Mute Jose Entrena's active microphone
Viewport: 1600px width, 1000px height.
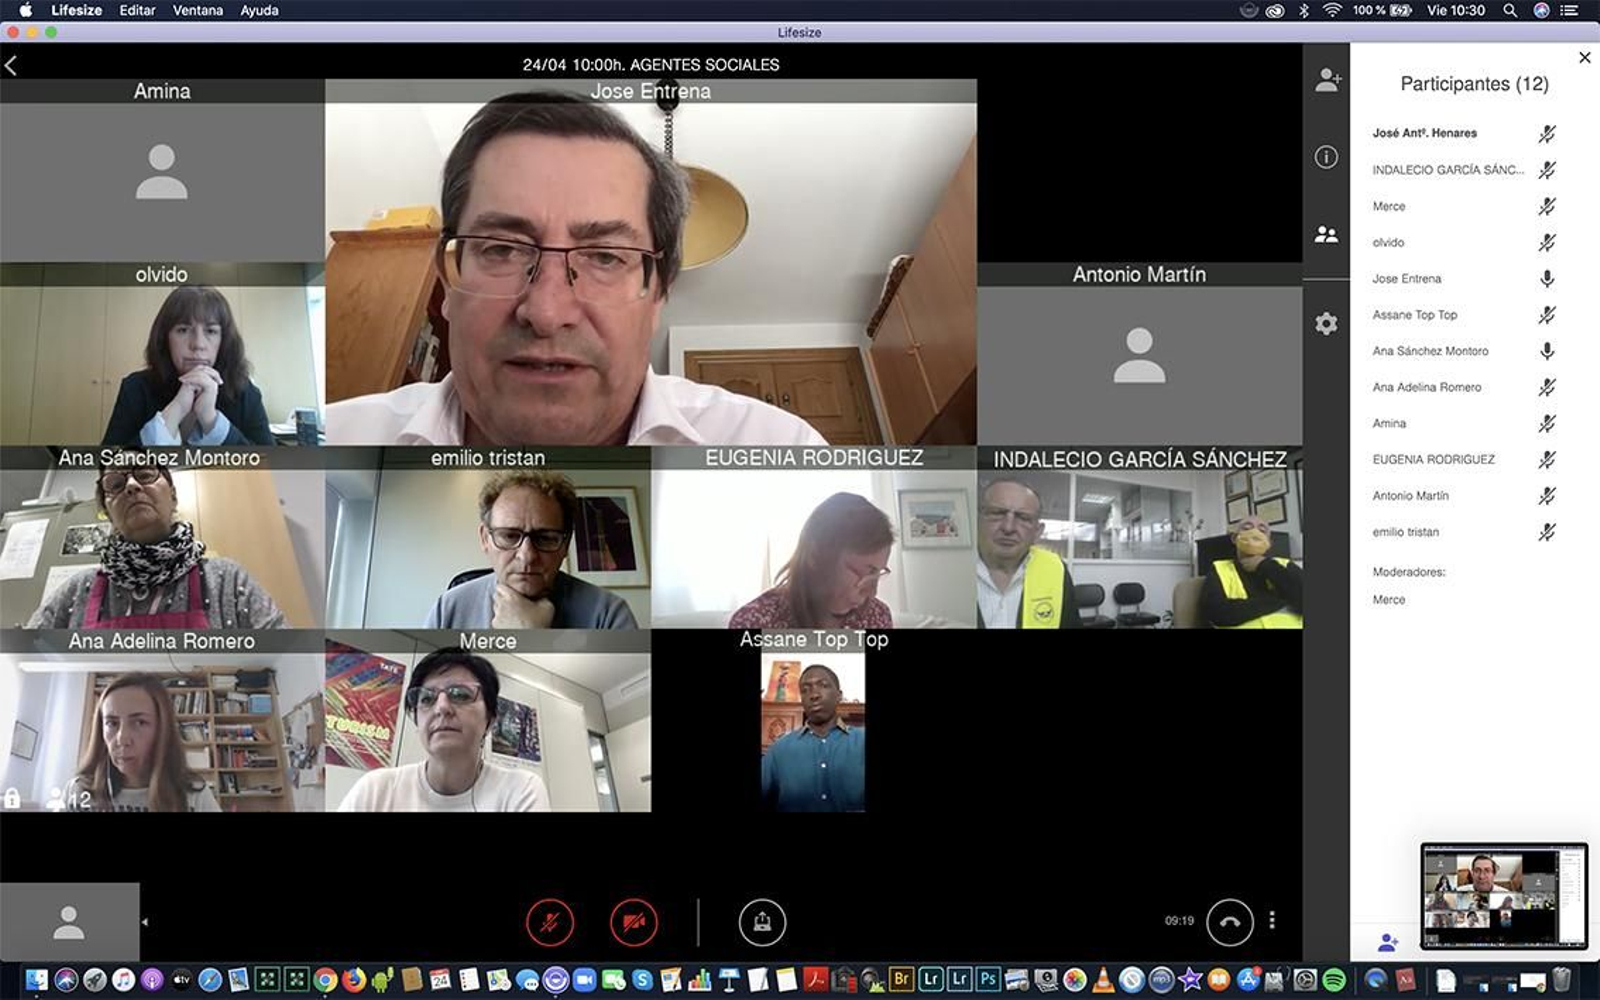1546,279
